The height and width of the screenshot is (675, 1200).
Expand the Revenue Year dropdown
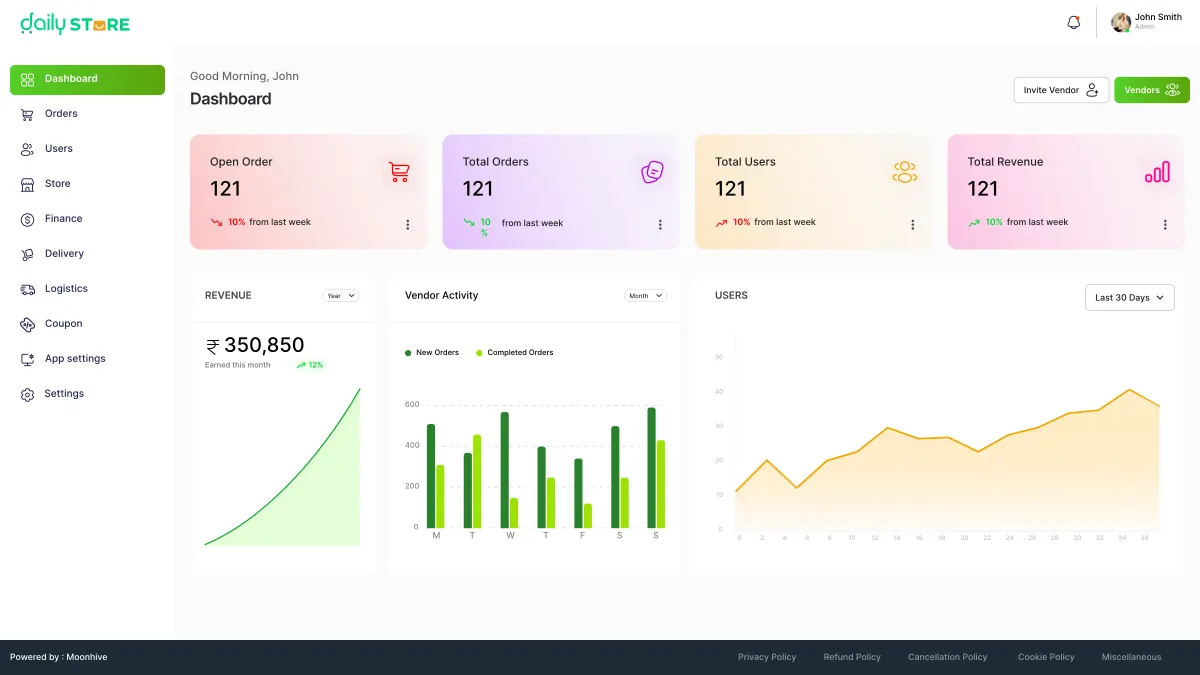click(341, 296)
